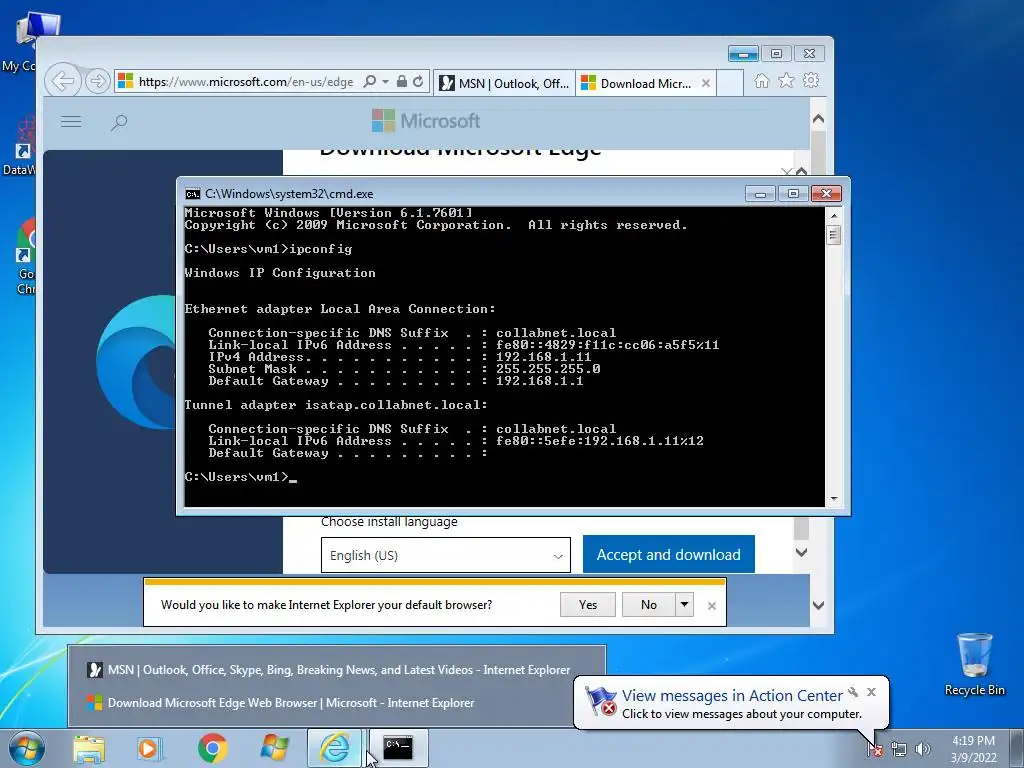The width and height of the screenshot is (1024, 768).
Task: Click the inner page scroll down chevron
Action: tap(801, 552)
